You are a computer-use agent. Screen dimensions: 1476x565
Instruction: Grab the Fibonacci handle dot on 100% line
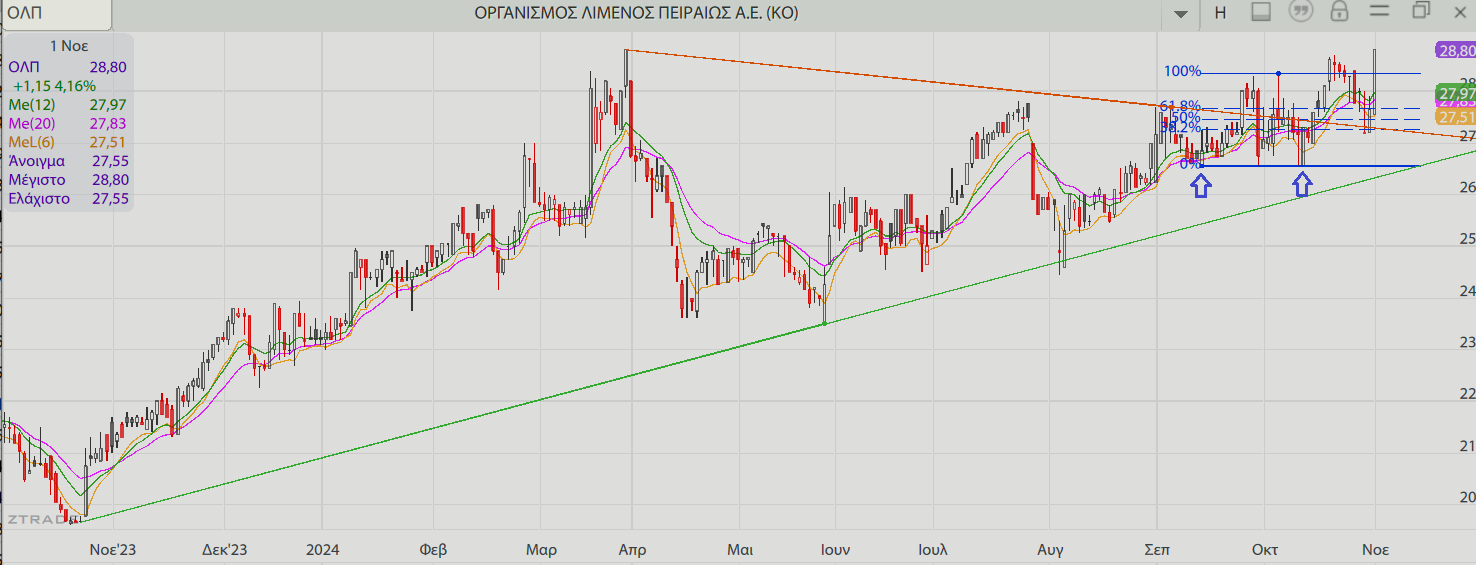point(1279,73)
